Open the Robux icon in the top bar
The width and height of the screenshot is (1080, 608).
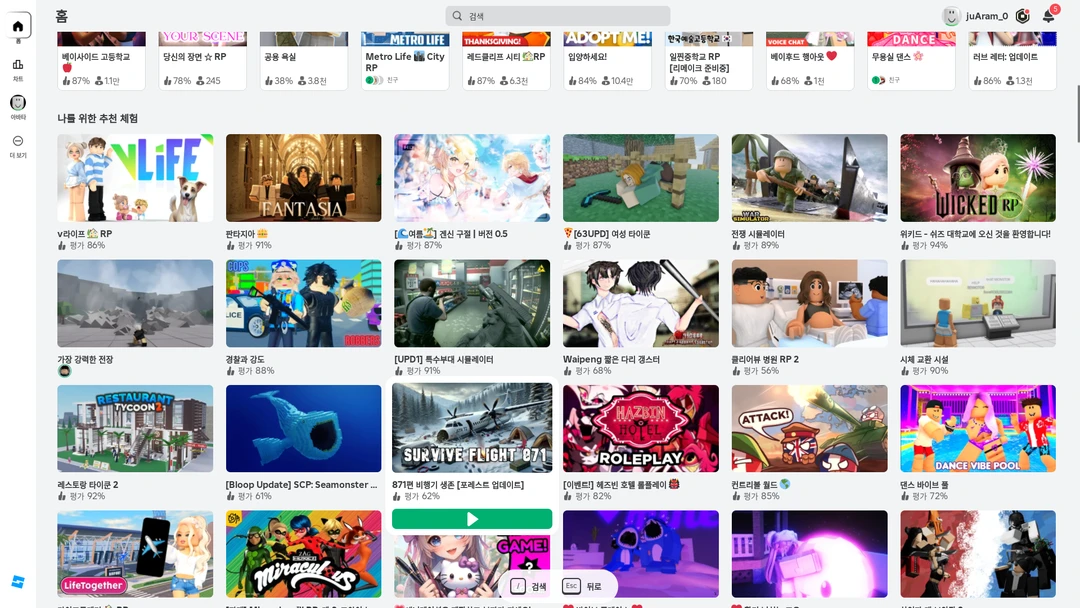1022,16
